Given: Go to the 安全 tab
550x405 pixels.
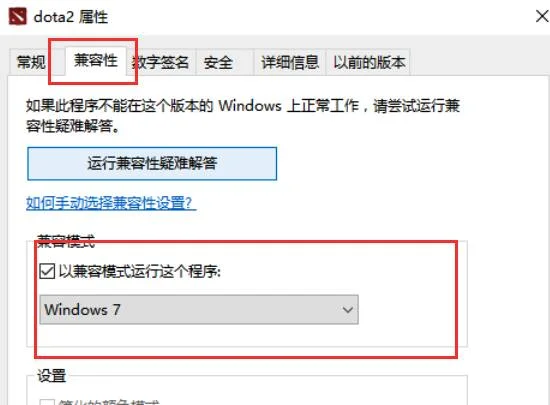Looking at the screenshot, I should click(218, 62).
